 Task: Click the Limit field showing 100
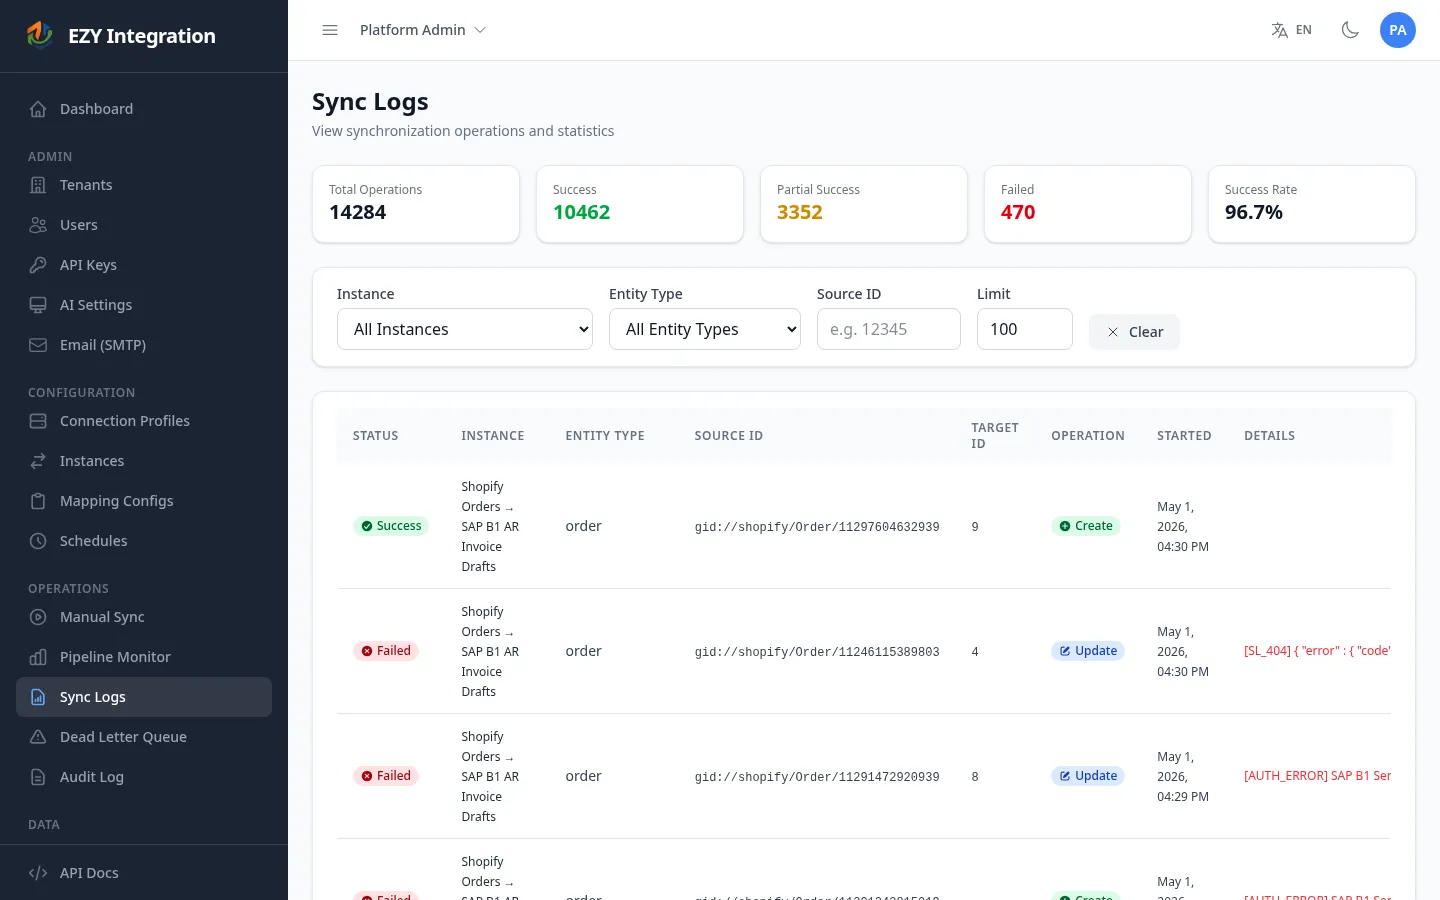[1025, 329]
